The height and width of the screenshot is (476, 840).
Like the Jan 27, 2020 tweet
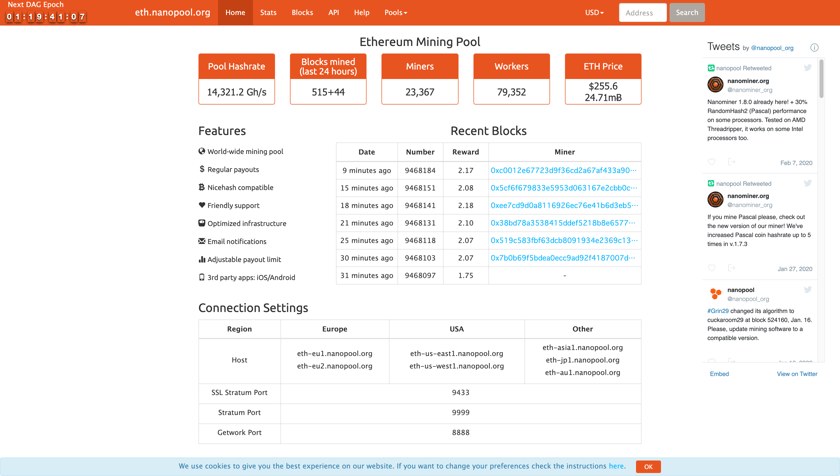[711, 268]
